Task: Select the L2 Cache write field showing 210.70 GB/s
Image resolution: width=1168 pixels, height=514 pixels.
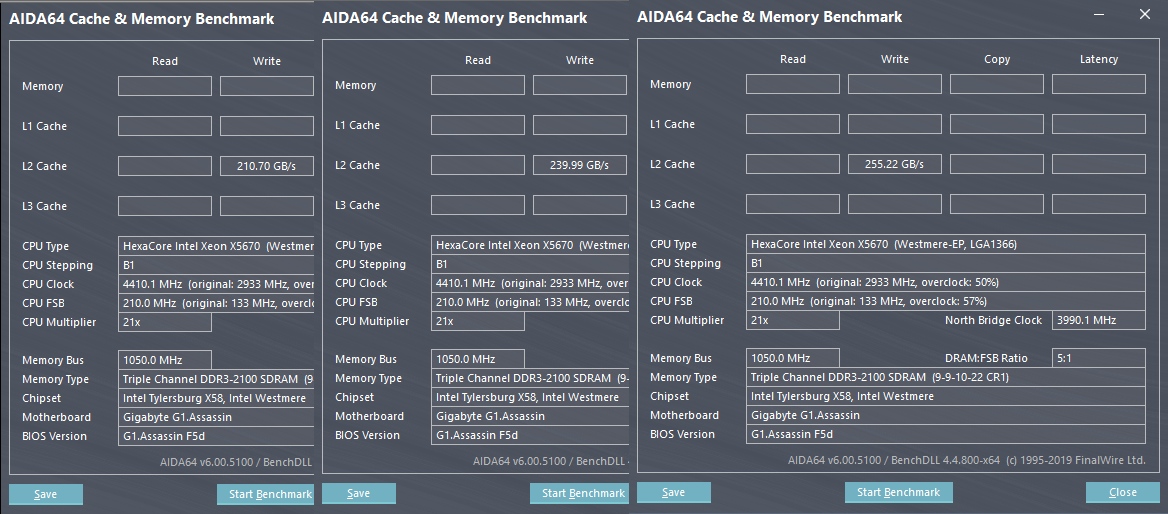Action: [x=266, y=166]
